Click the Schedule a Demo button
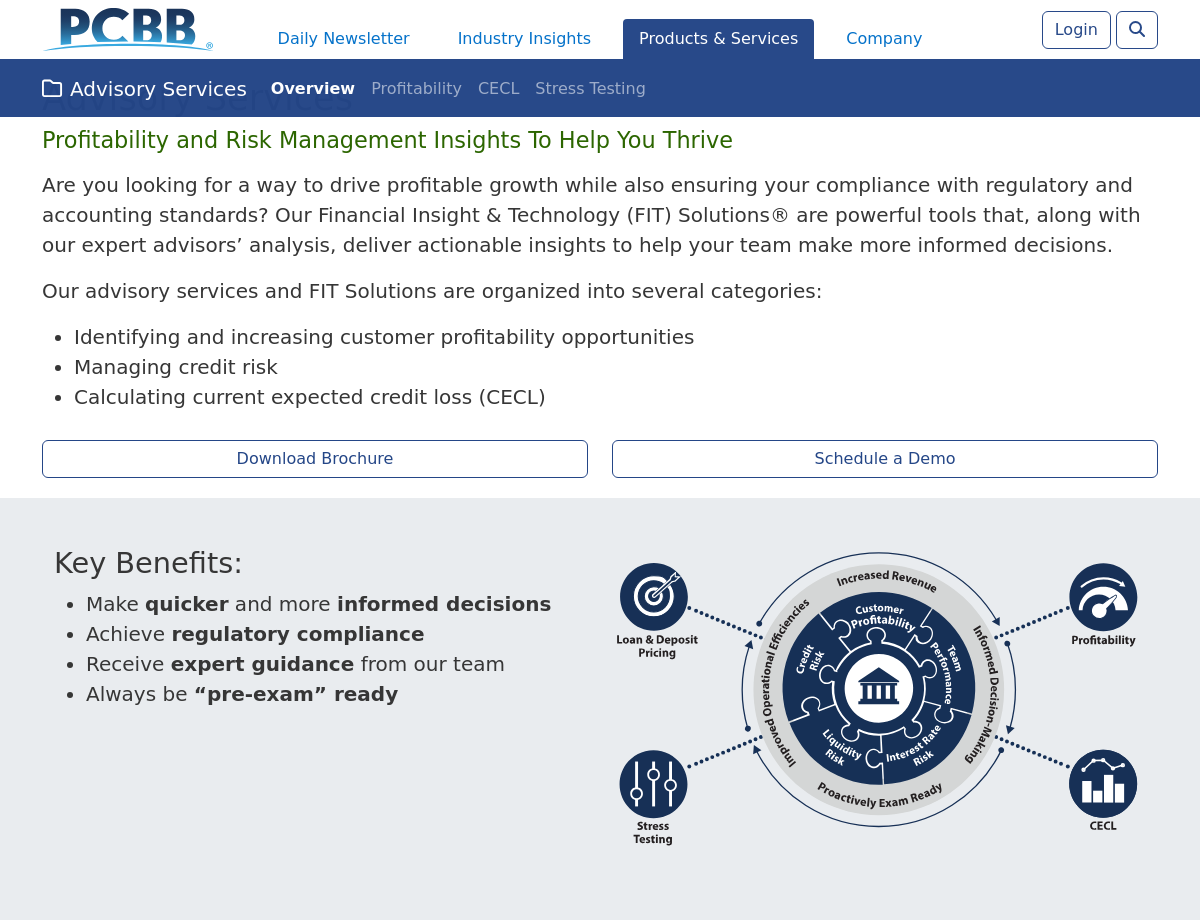This screenshot has width=1200, height=920. coord(885,459)
